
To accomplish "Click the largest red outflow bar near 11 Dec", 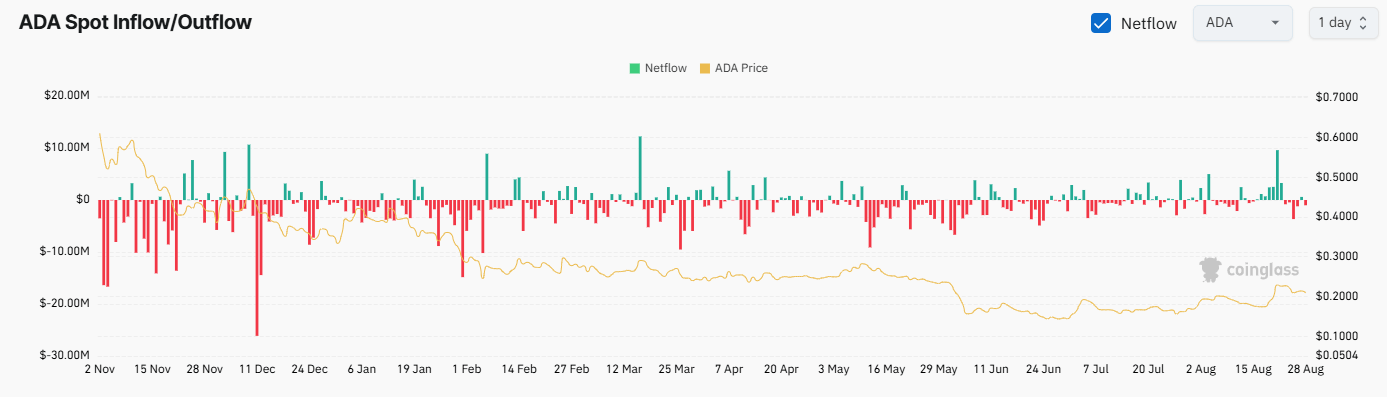I will [x=257, y=267].
